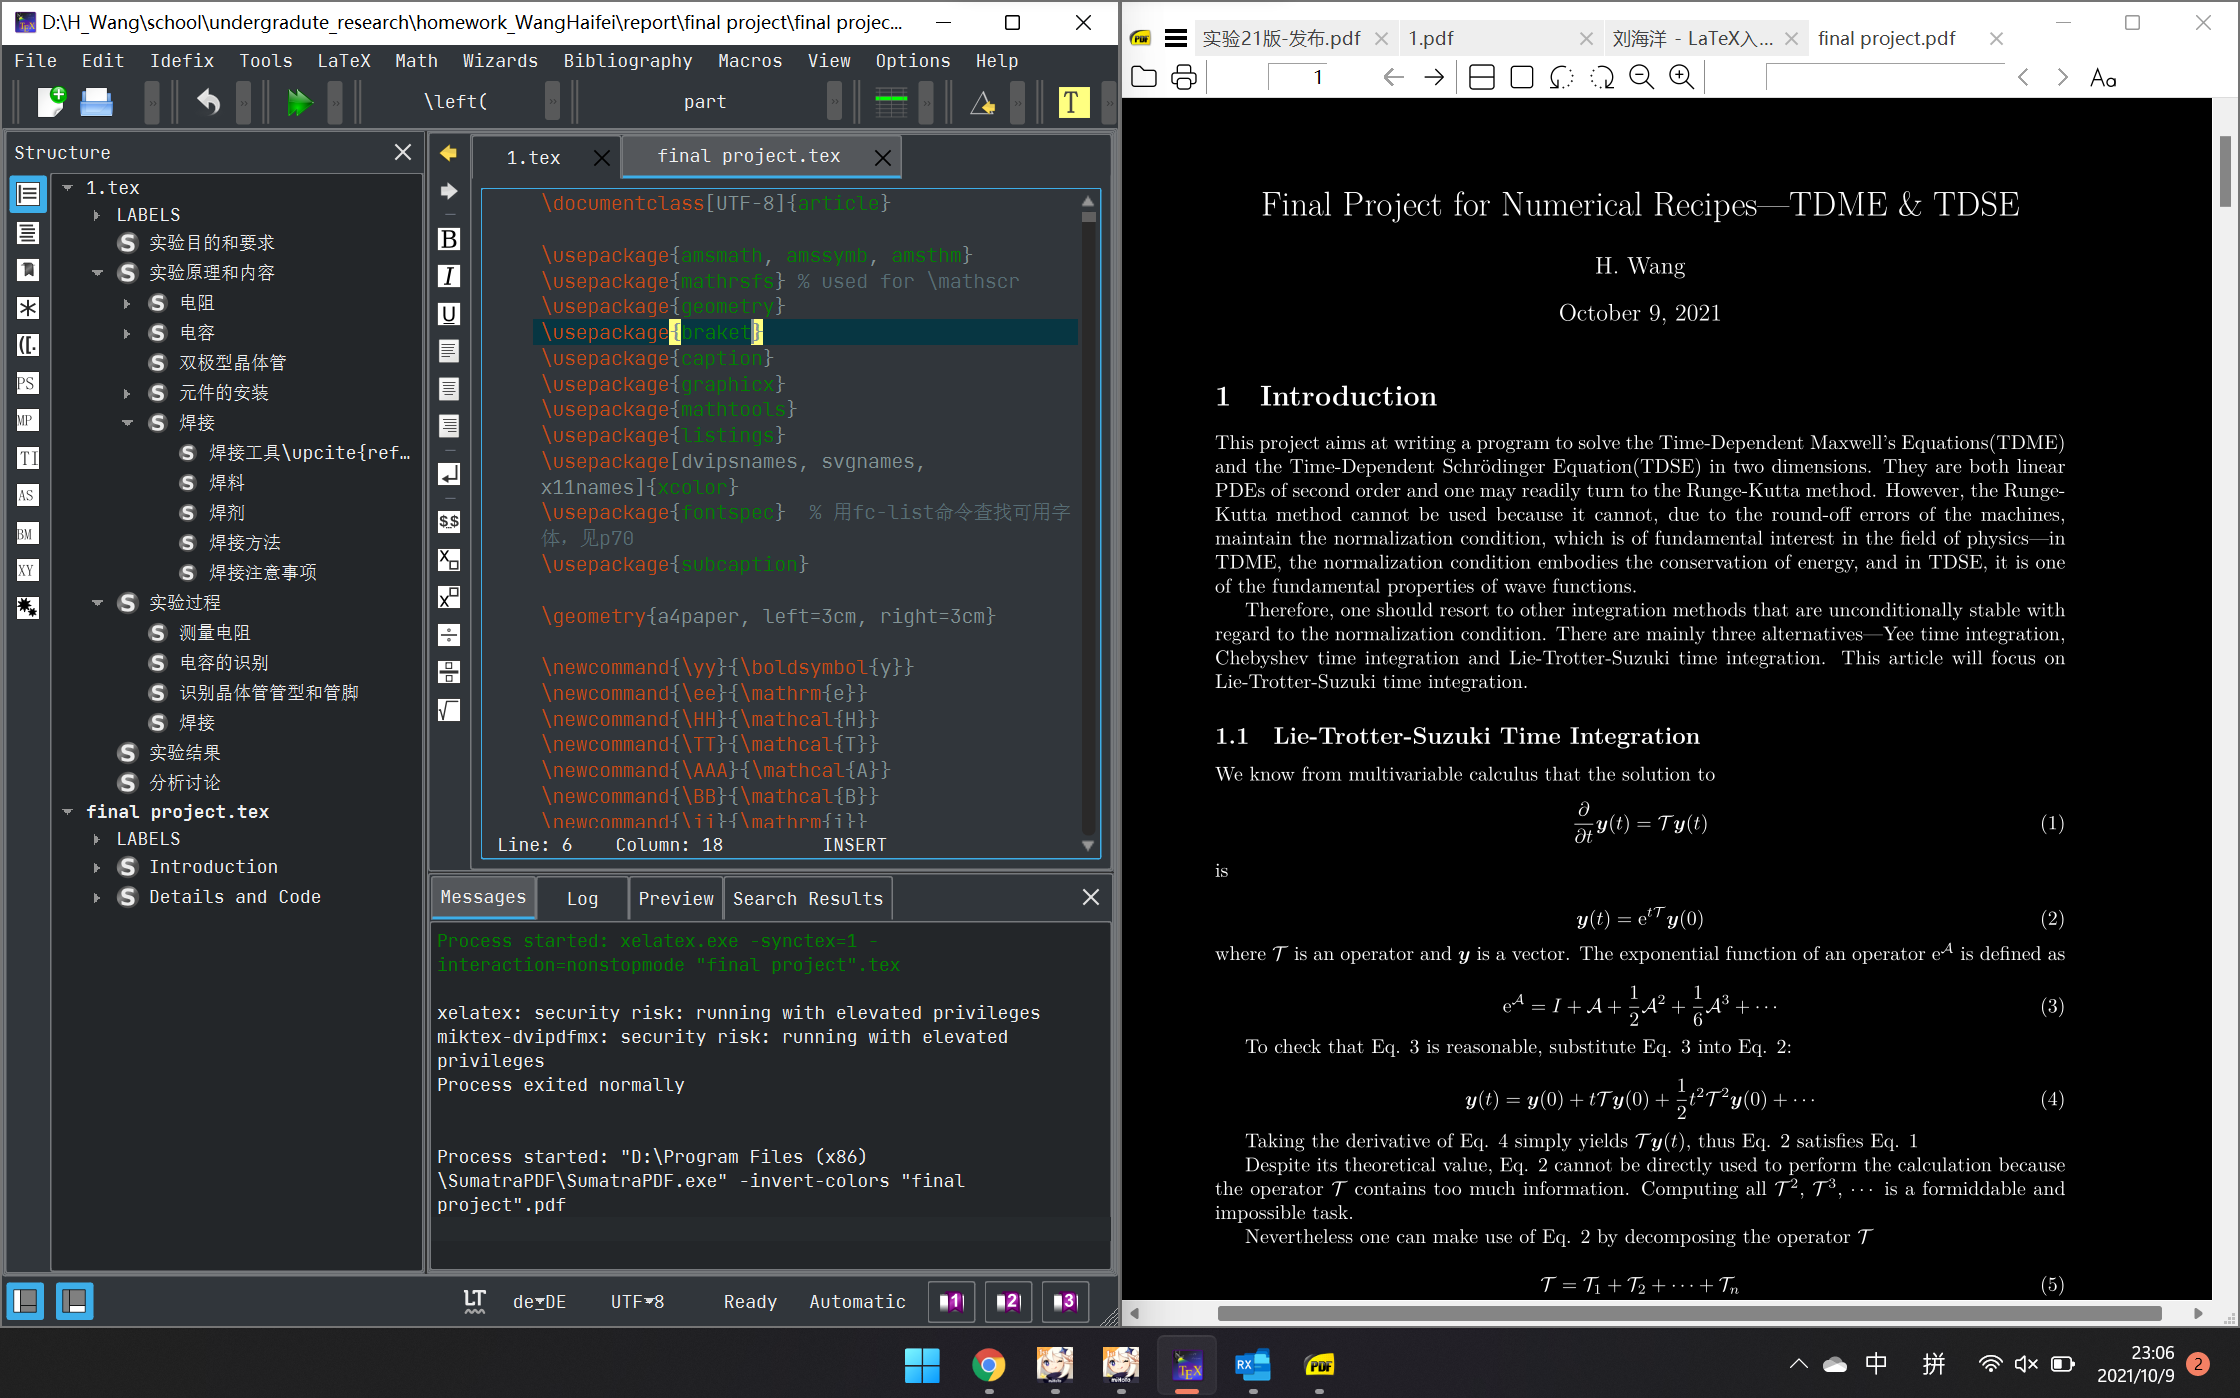This screenshot has height=1398, width=2240.
Task: Click the zoom-in icon in SumatraPDF
Action: pos(1681,77)
